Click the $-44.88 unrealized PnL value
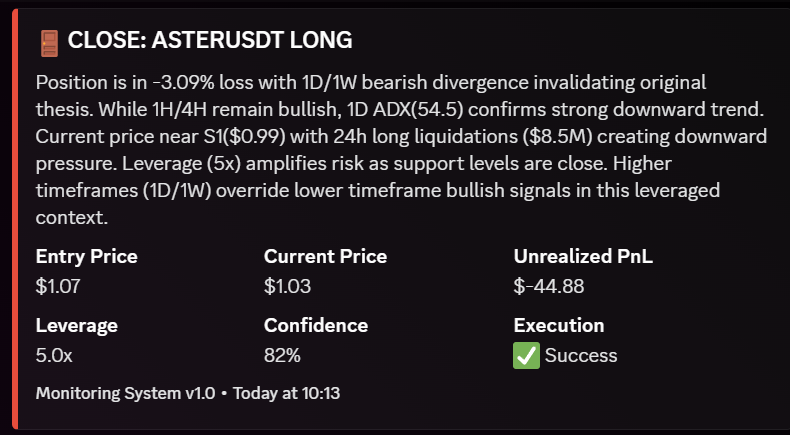 coord(549,287)
